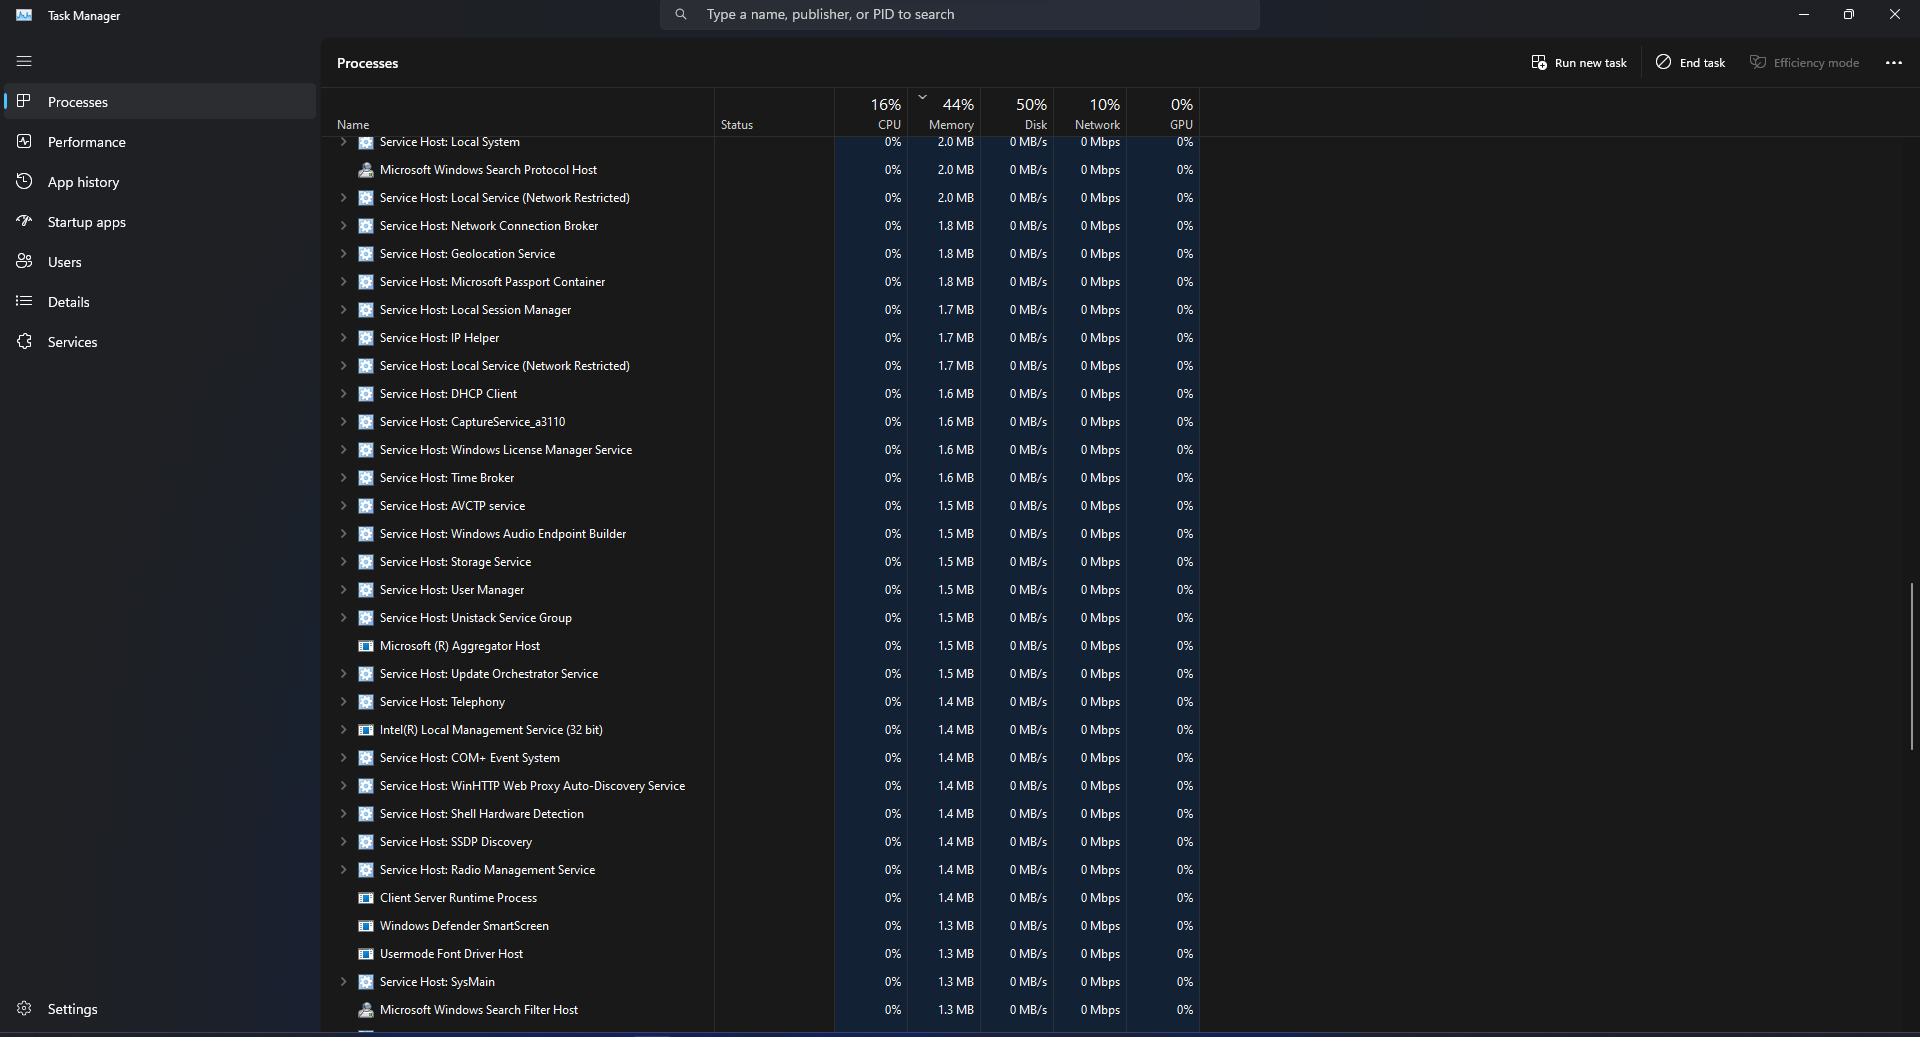Open the Details page
The width and height of the screenshot is (1920, 1037).
click(160, 302)
